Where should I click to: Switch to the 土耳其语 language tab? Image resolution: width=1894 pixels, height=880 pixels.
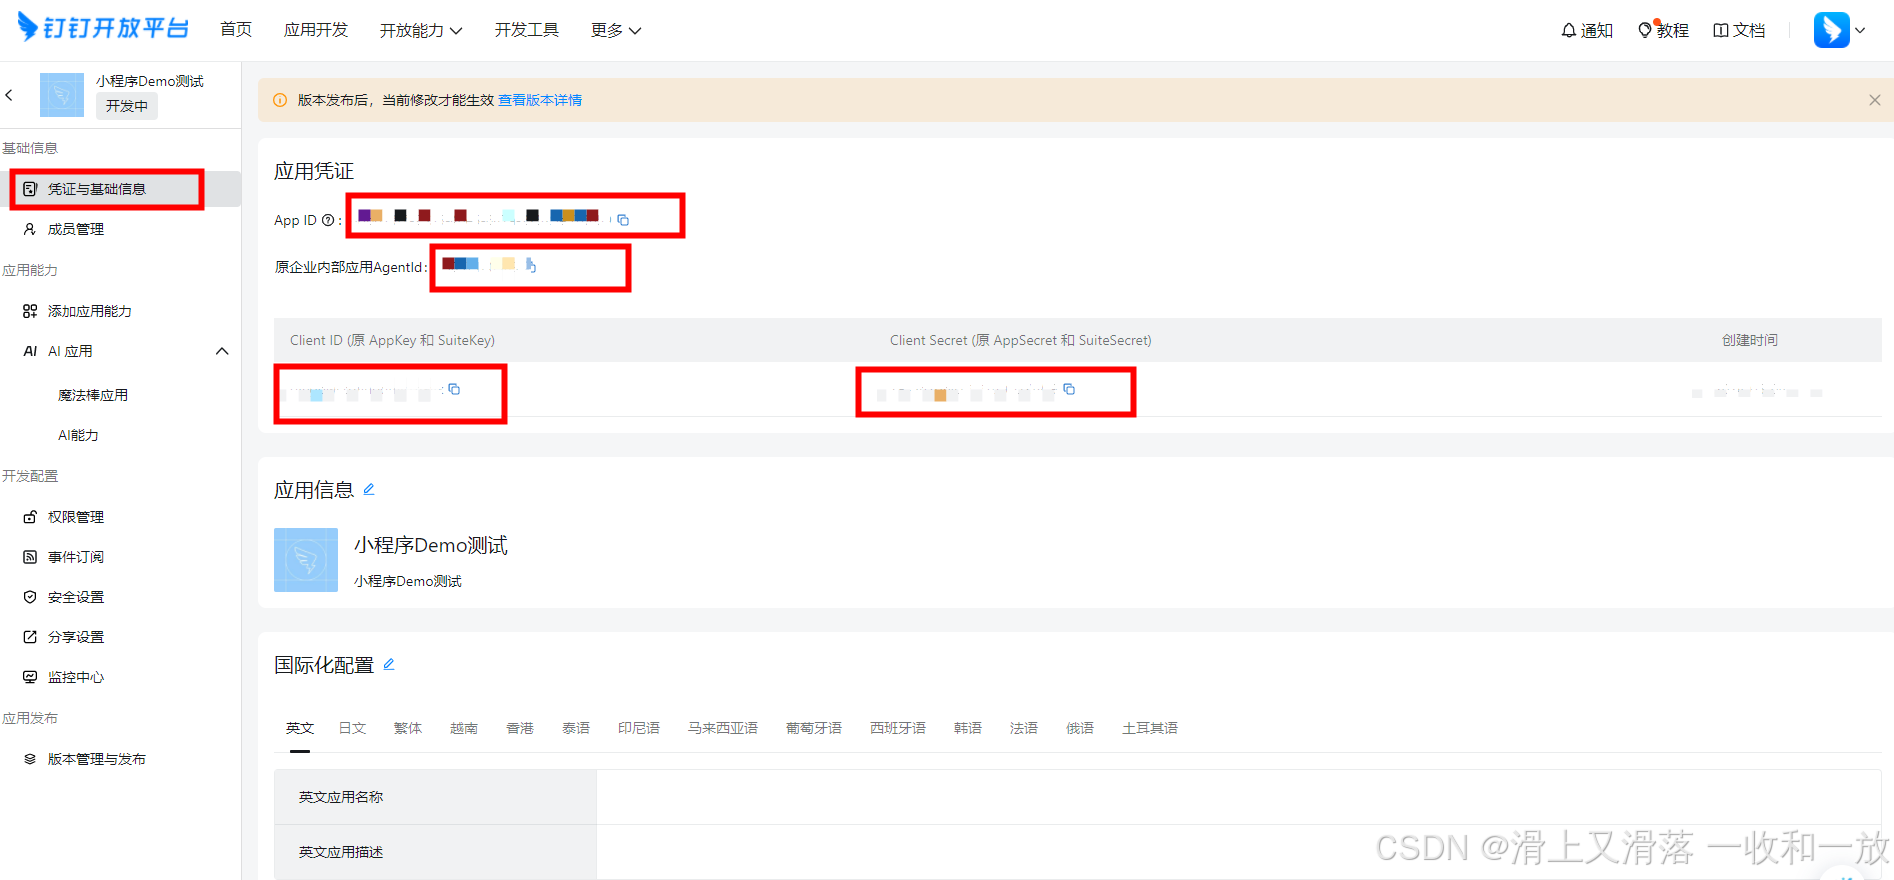click(1150, 728)
